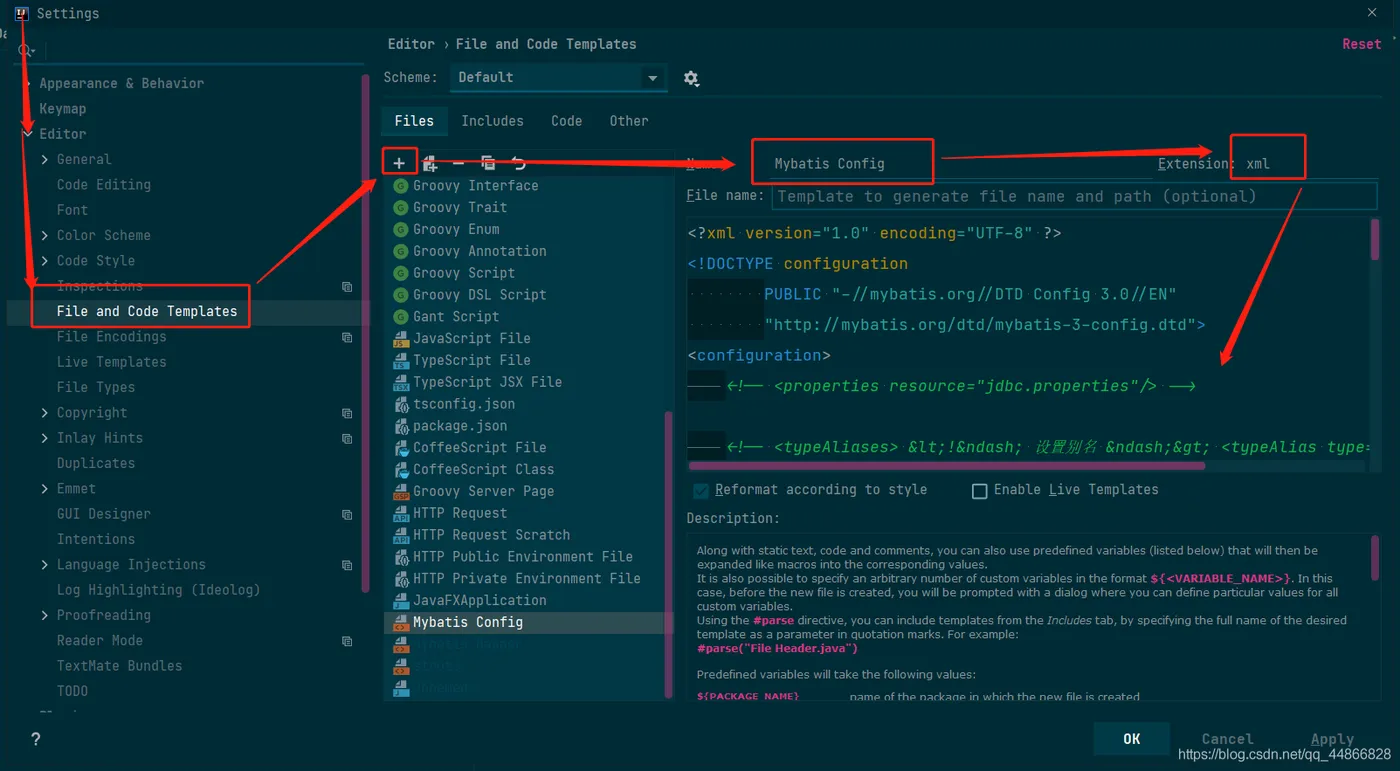This screenshot has width=1400, height=771.
Task: Expand the Inlay Hints node
Action: point(45,438)
